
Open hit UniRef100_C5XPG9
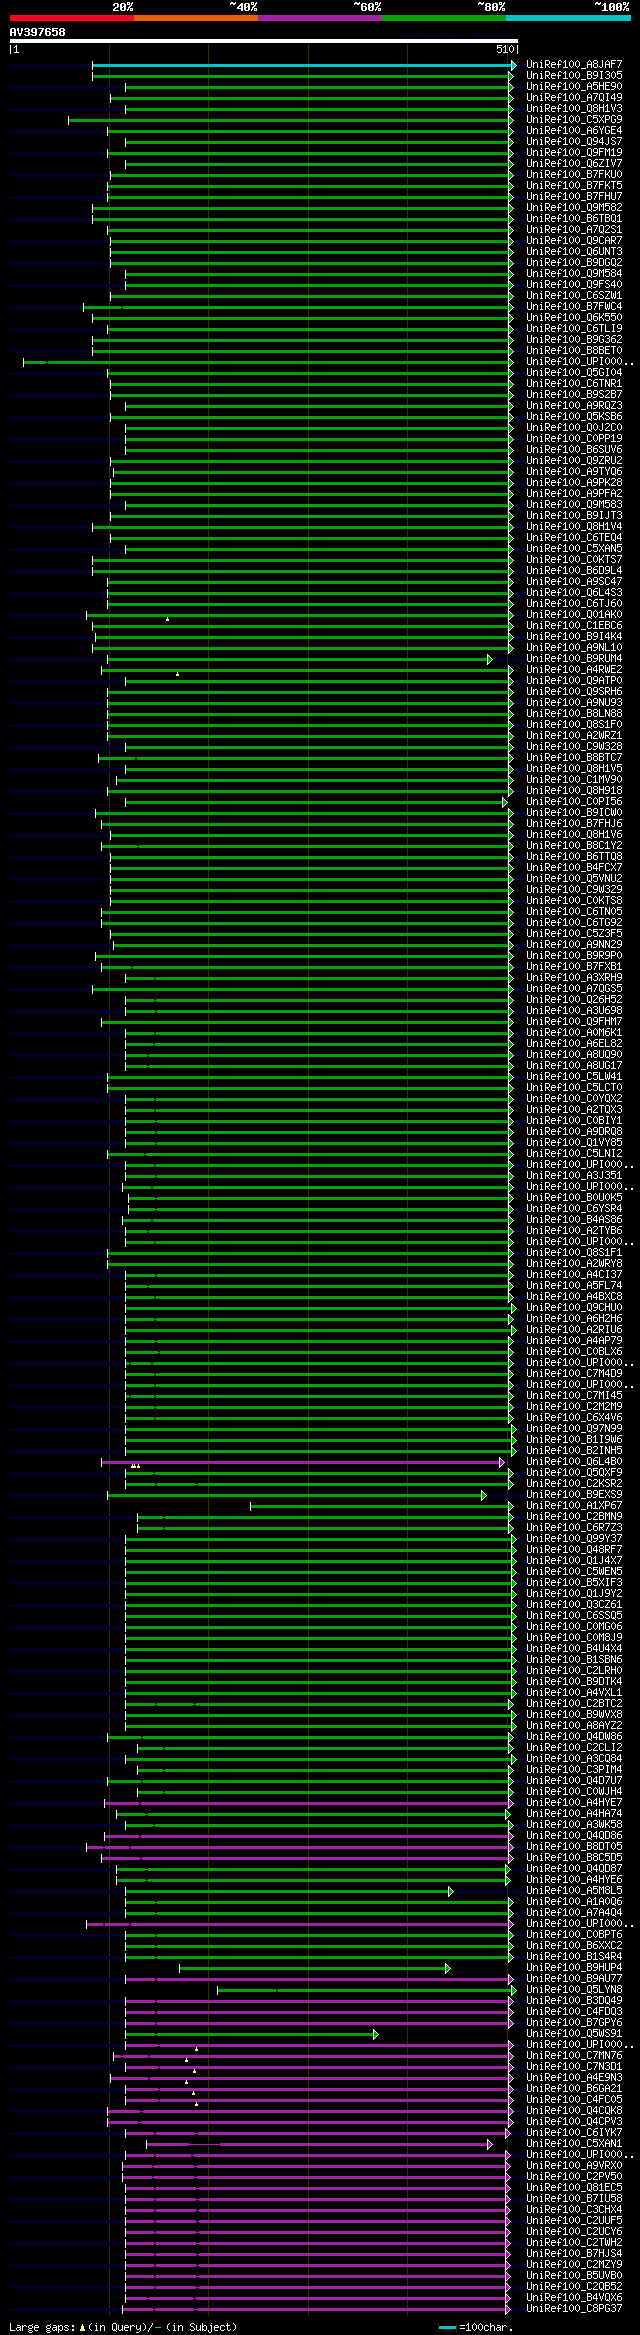[x=574, y=120]
